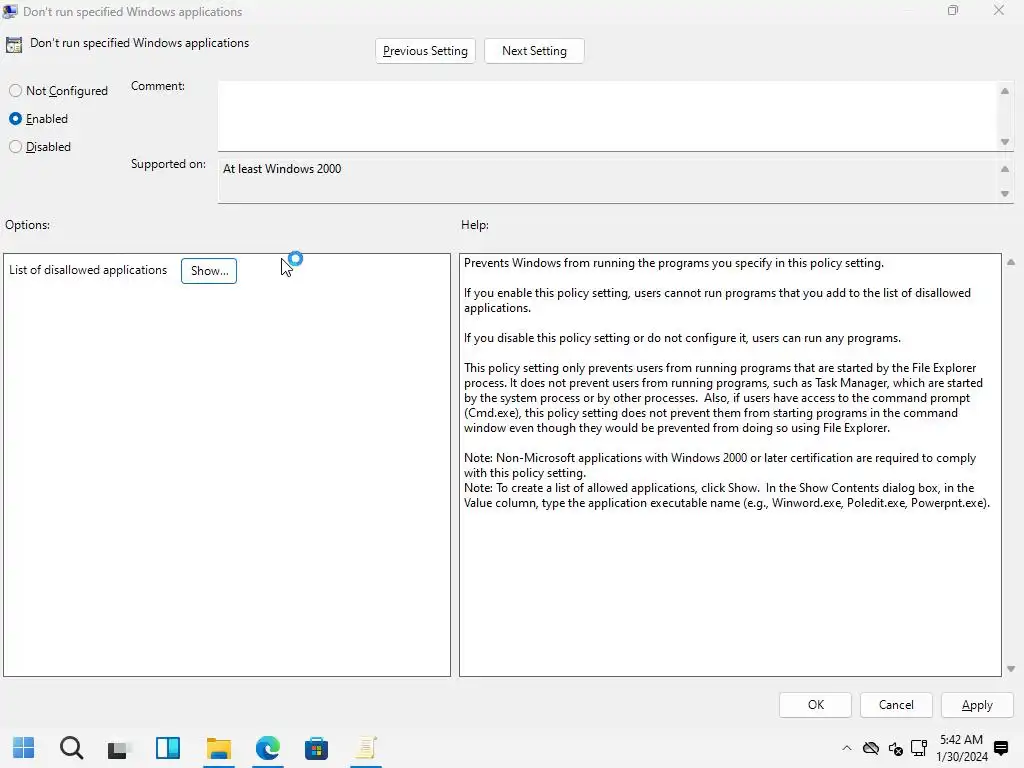Apply the policy setting

(977, 705)
